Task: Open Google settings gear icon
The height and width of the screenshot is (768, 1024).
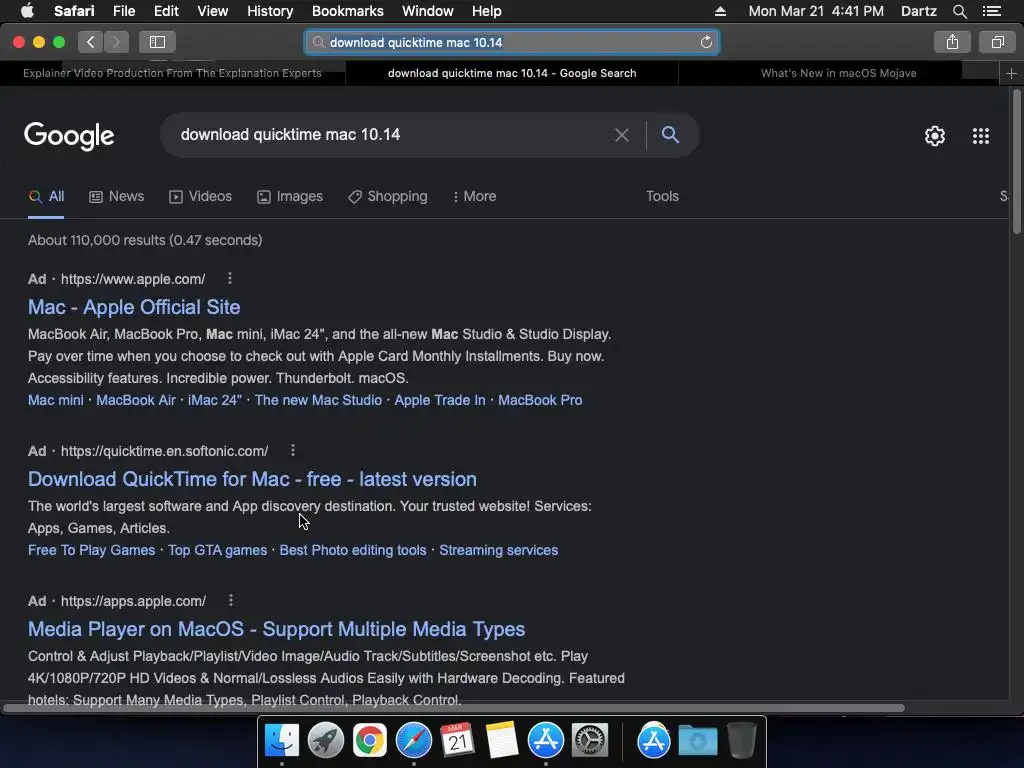Action: coord(935,136)
